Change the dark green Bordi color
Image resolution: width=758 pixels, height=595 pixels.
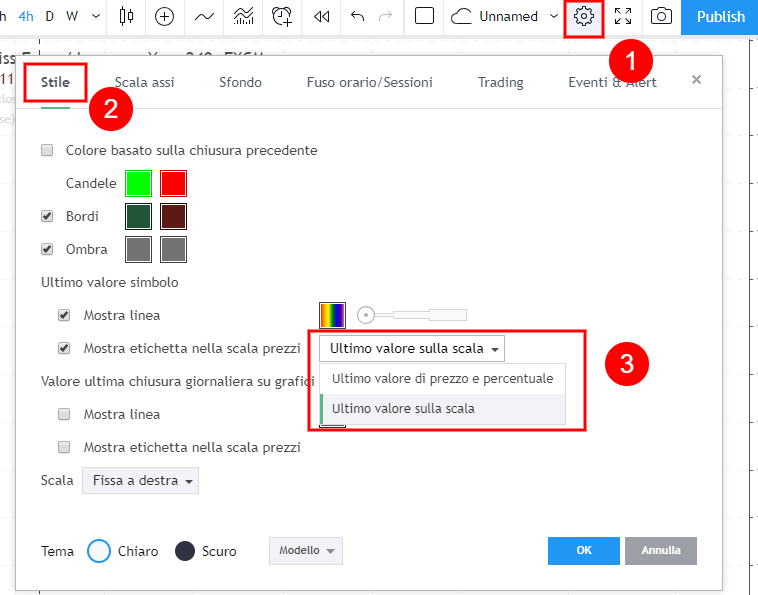139,216
